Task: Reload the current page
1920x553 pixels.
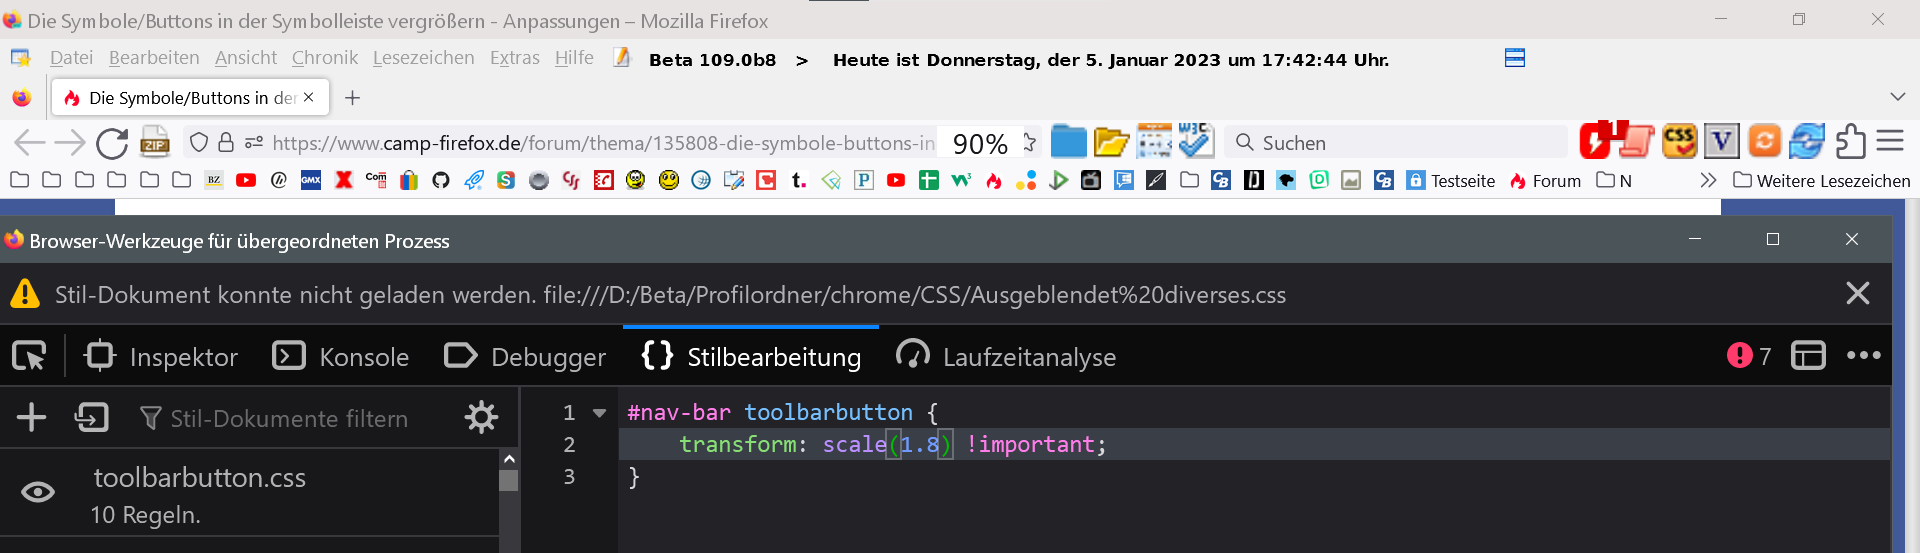Action: [x=112, y=143]
